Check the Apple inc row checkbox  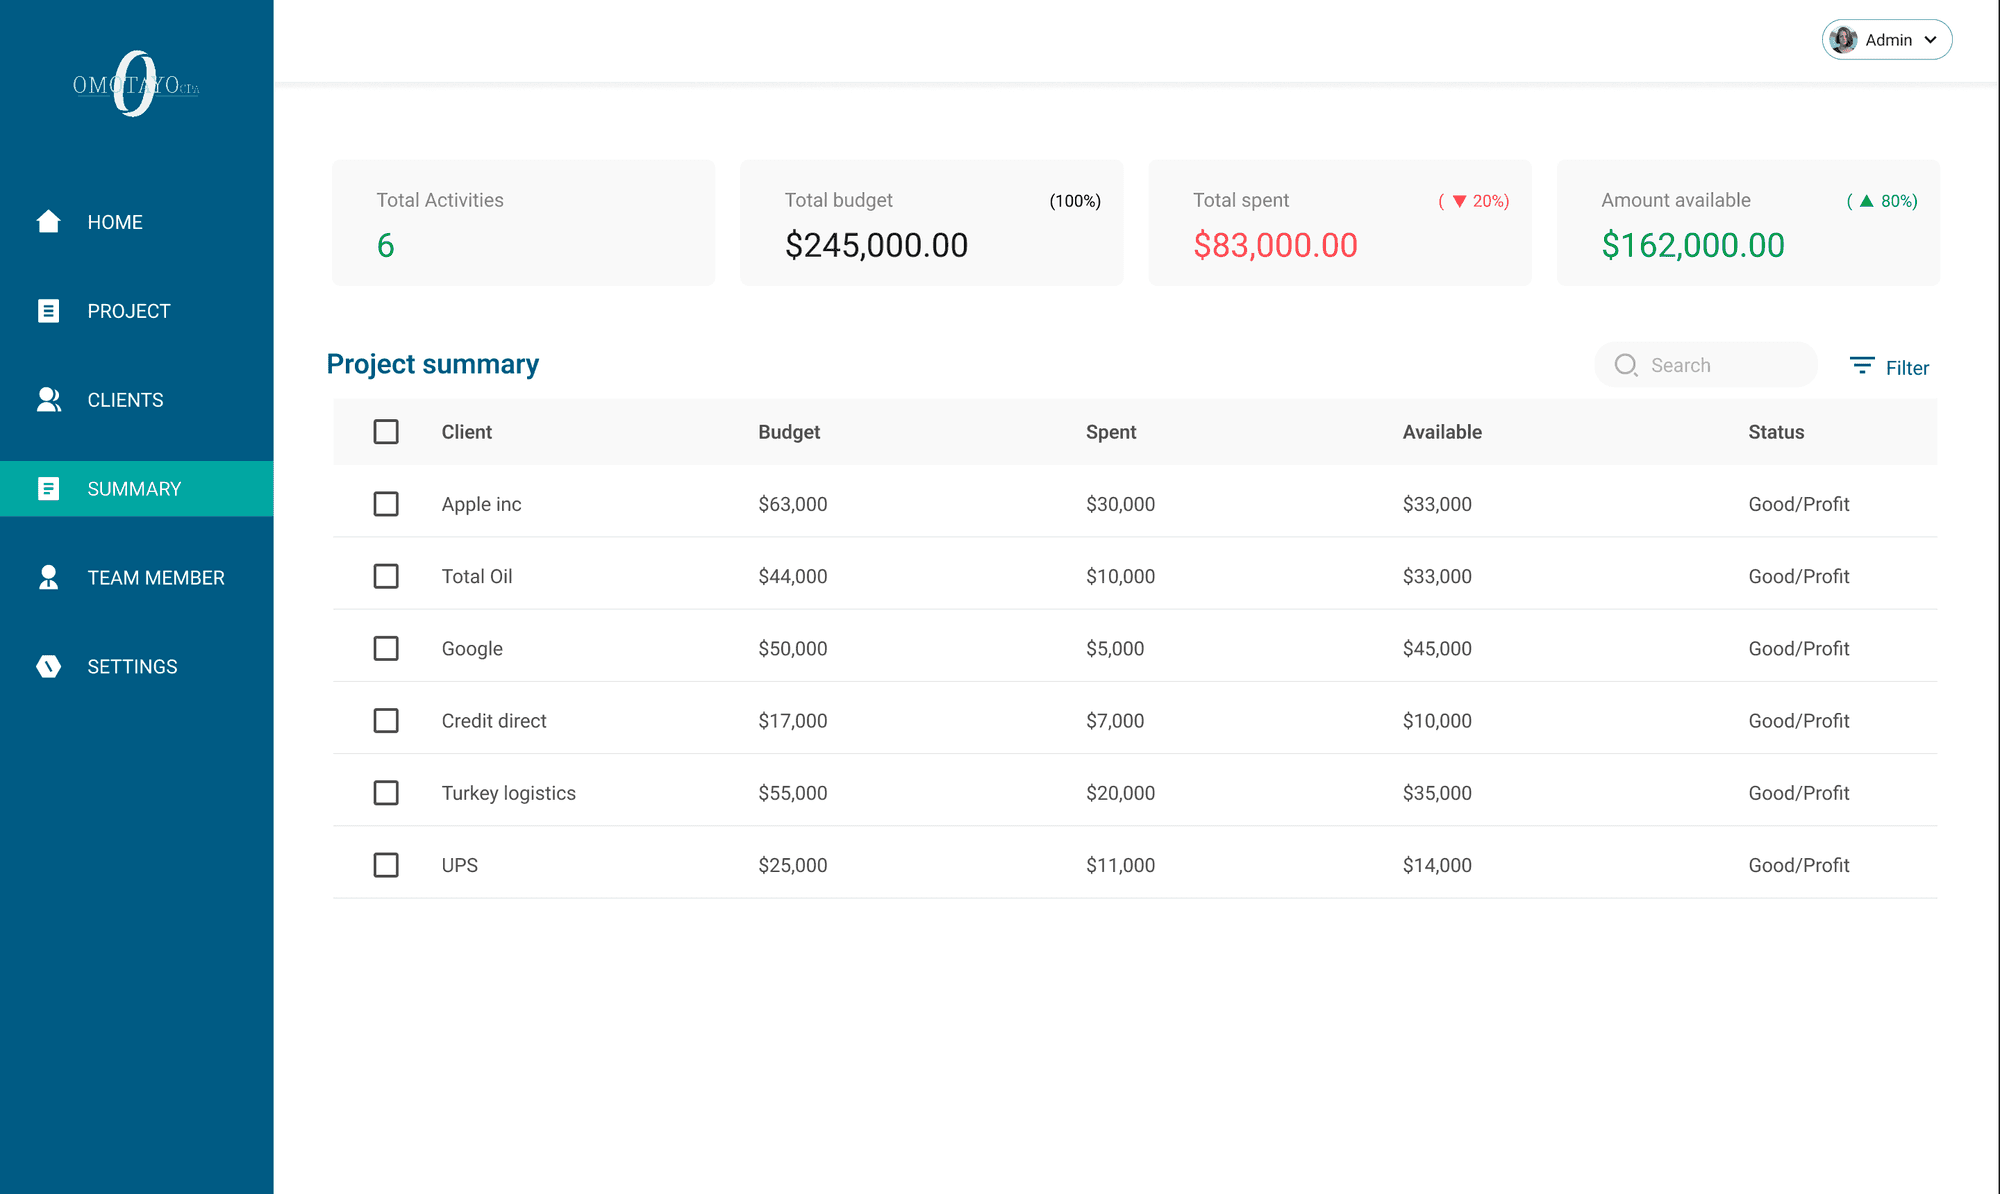click(386, 504)
